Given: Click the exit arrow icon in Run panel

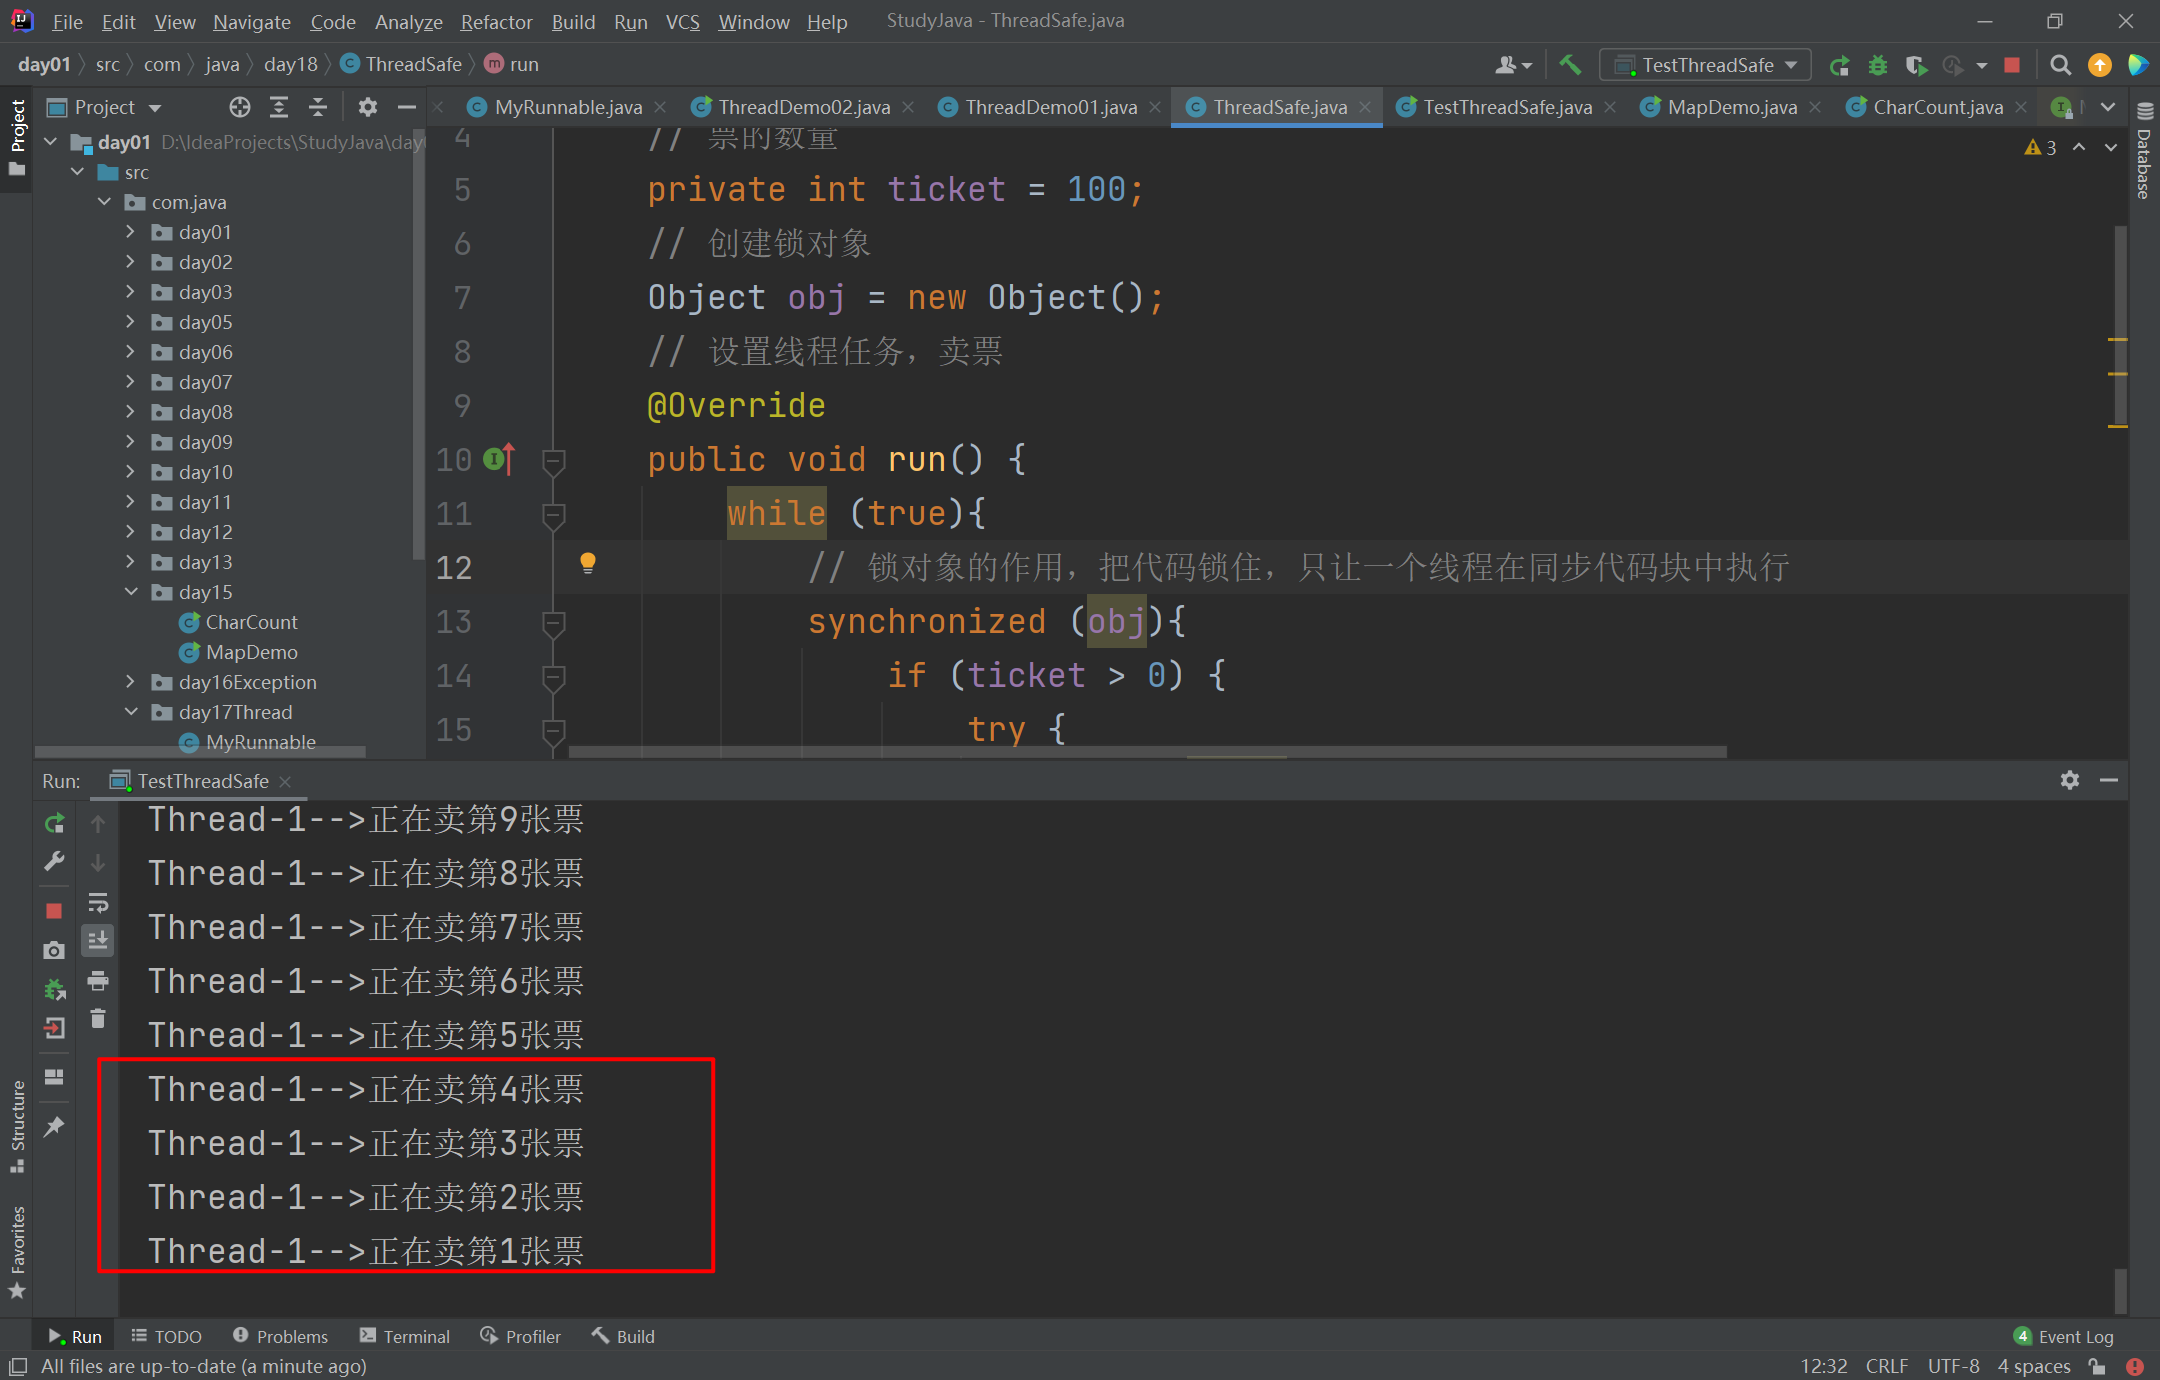Looking at the screenshot, I should tap(54, 1028).
